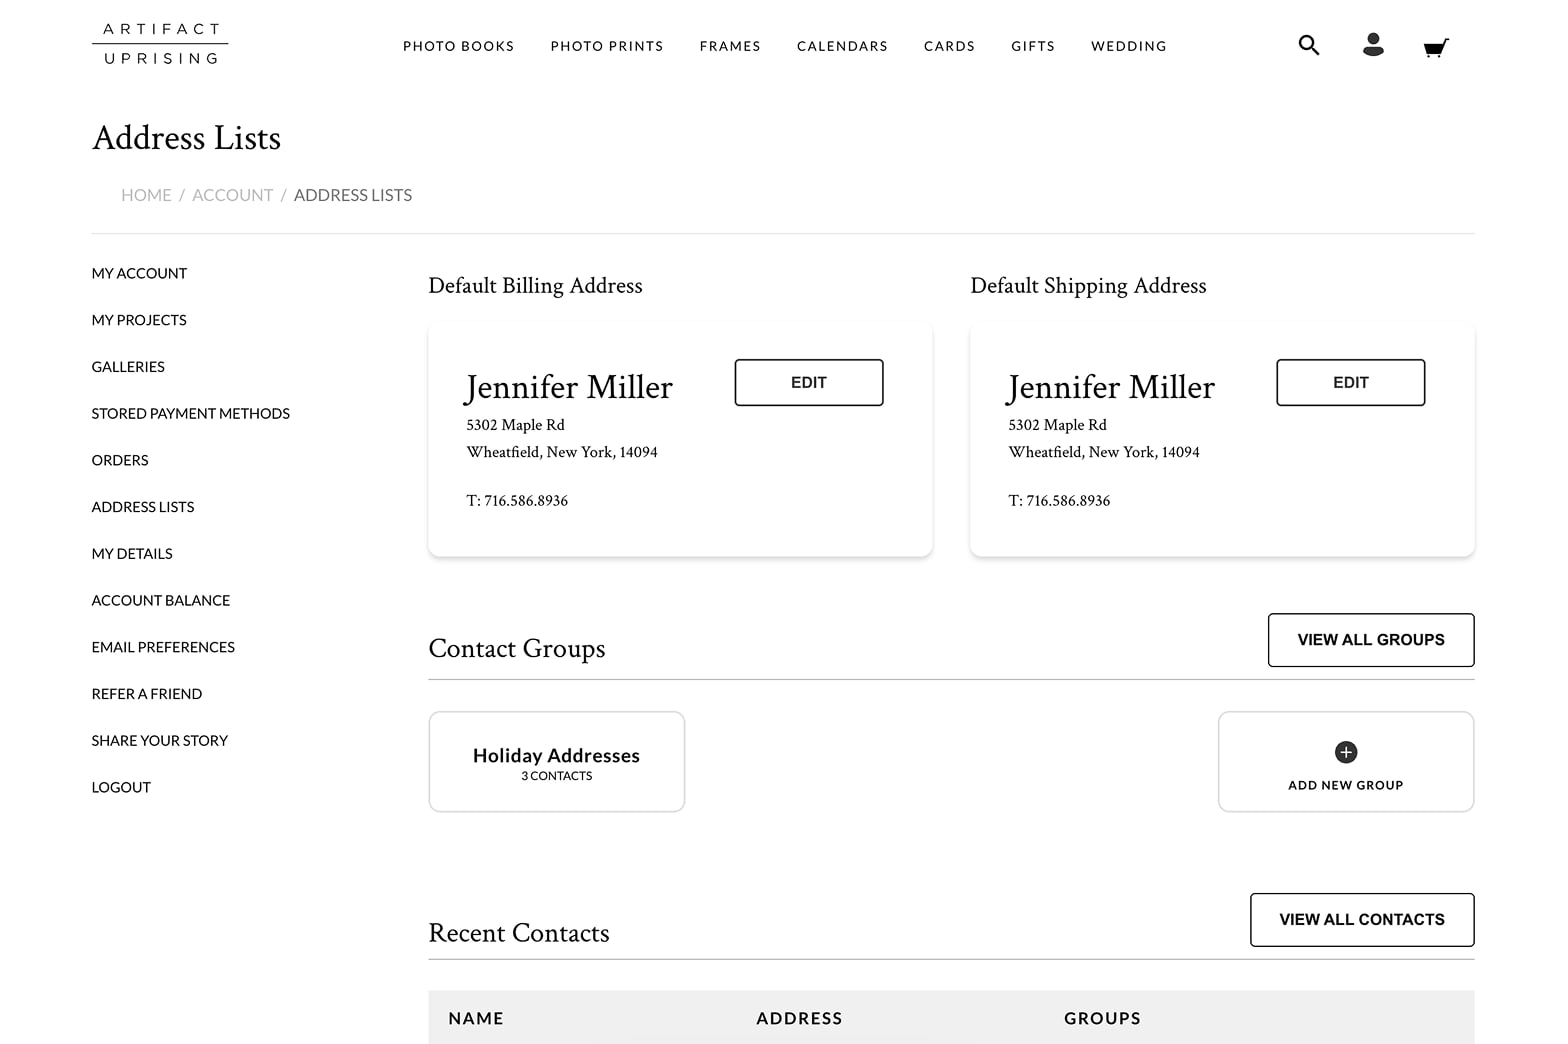1568x1044 pixels.
Task: Open the Holiday Addresses contact group
Action: [556, 762]
